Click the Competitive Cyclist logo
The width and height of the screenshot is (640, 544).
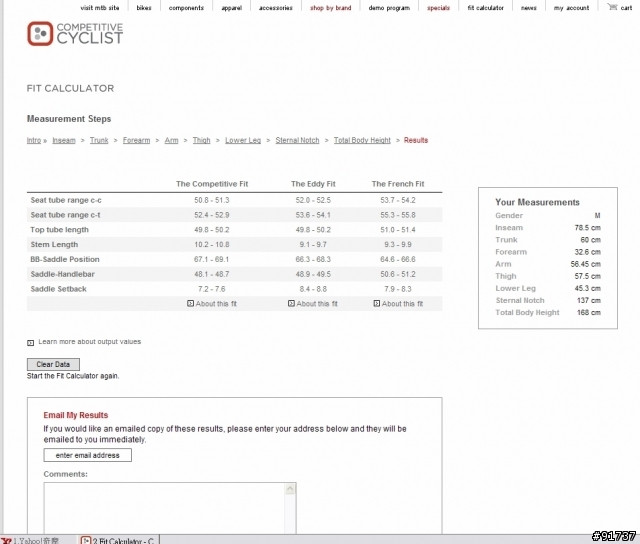tap(75, 33)
